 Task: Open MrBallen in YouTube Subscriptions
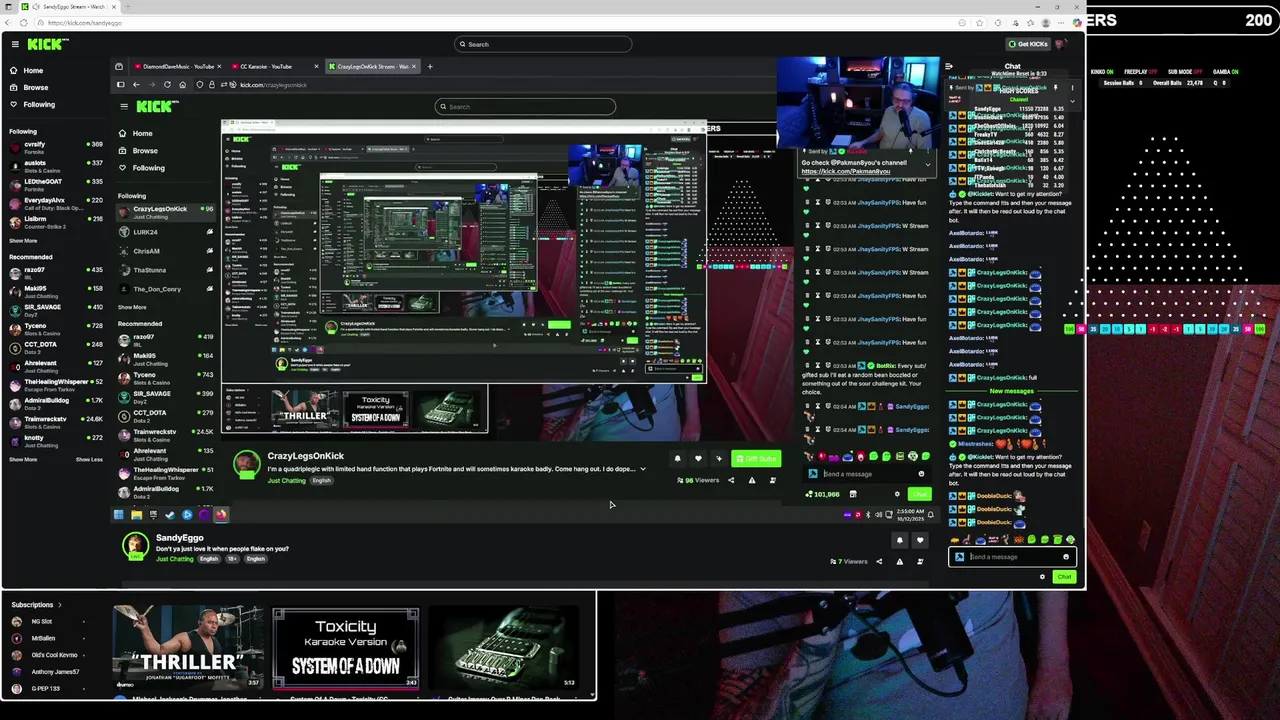(43, 638)
